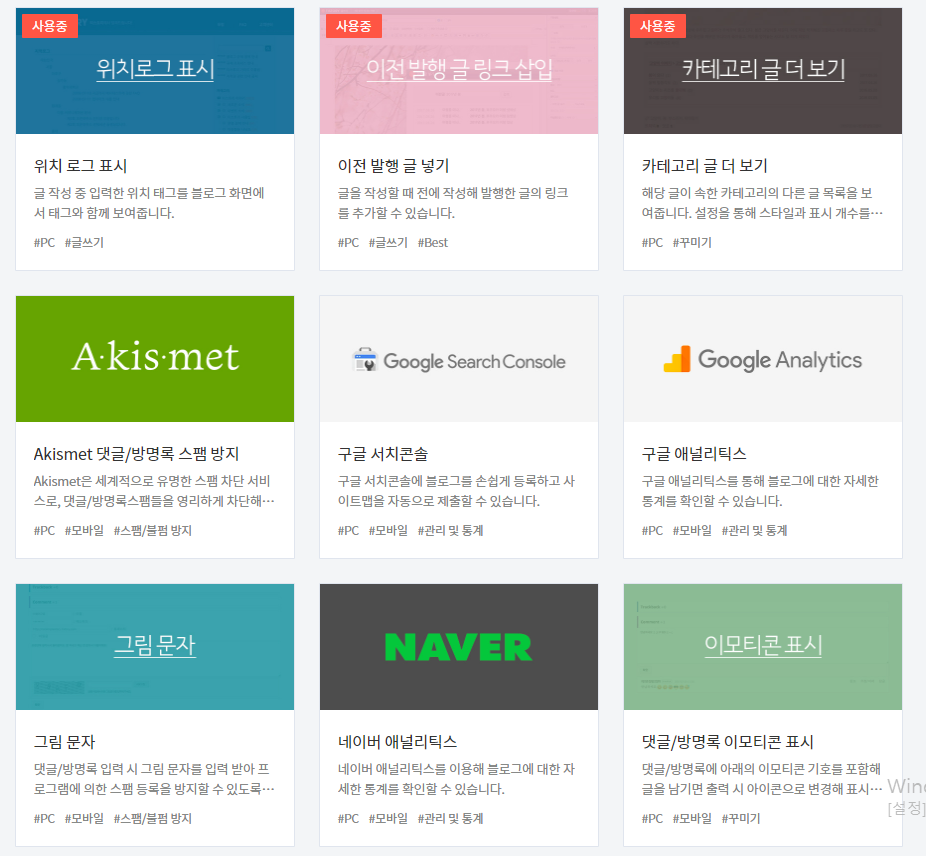This screenshot has width=926, height=856.
Task: Click #모바일 tag under 구글 서치콘솔
Action: click(x=389, y=530)
